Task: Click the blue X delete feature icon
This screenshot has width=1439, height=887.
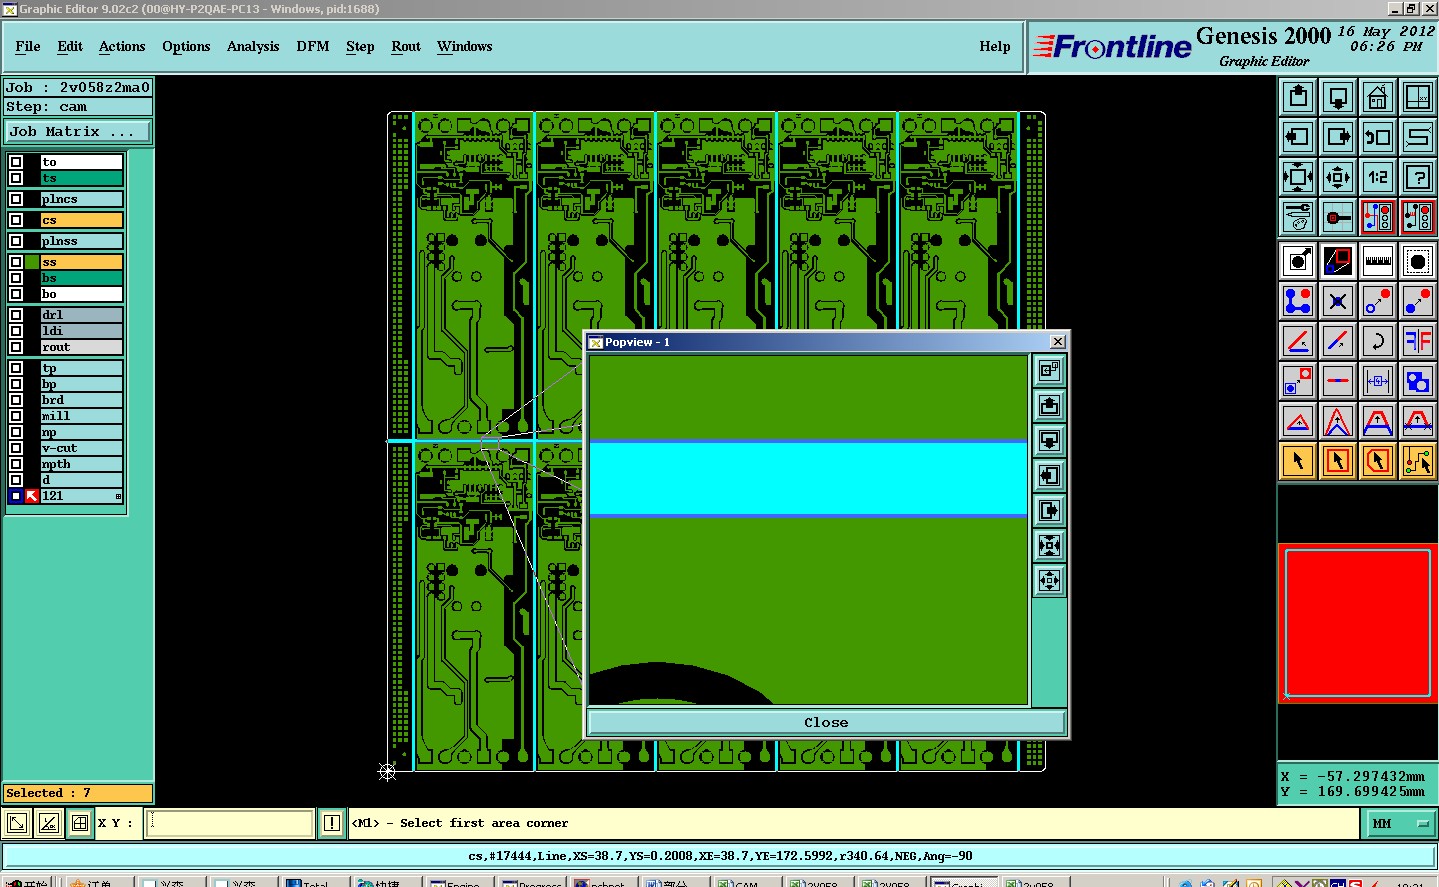Action: coord(1338,301)
